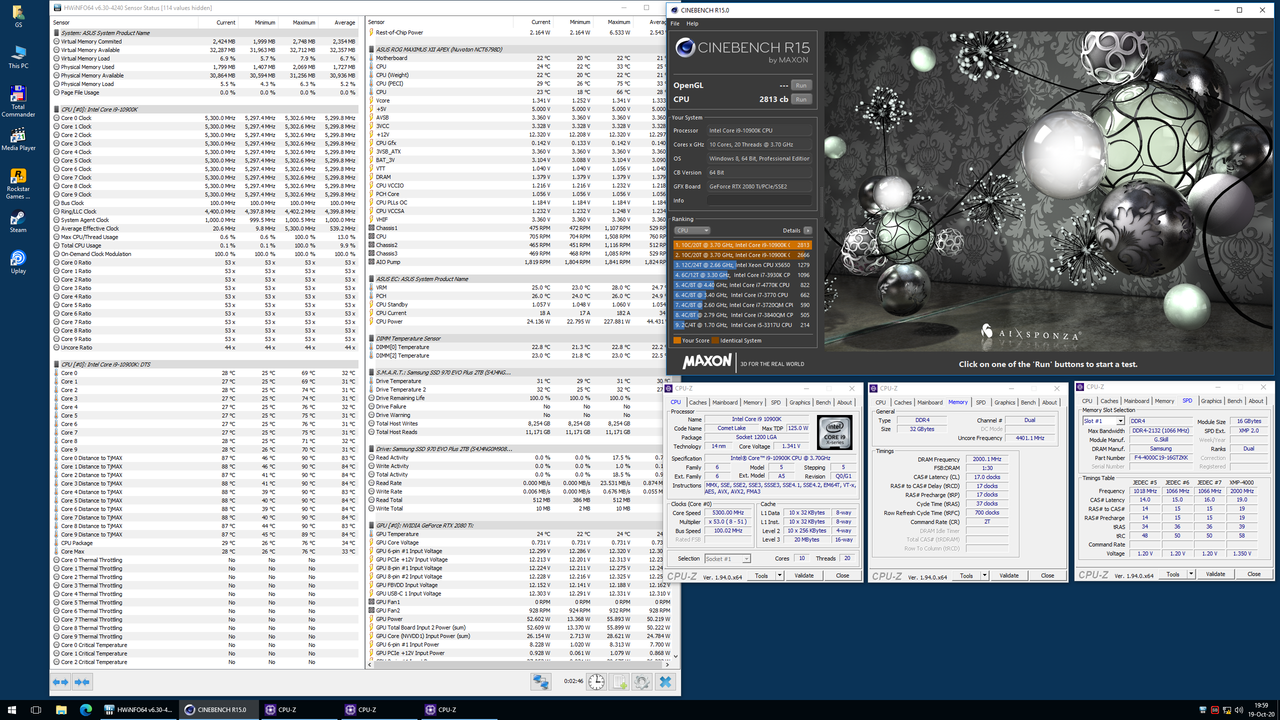This screenshot has height=720, width=1280.
Task: Switch to CINEBENCH R15.0 taskbar button
Action: click(x=217, y=709)
